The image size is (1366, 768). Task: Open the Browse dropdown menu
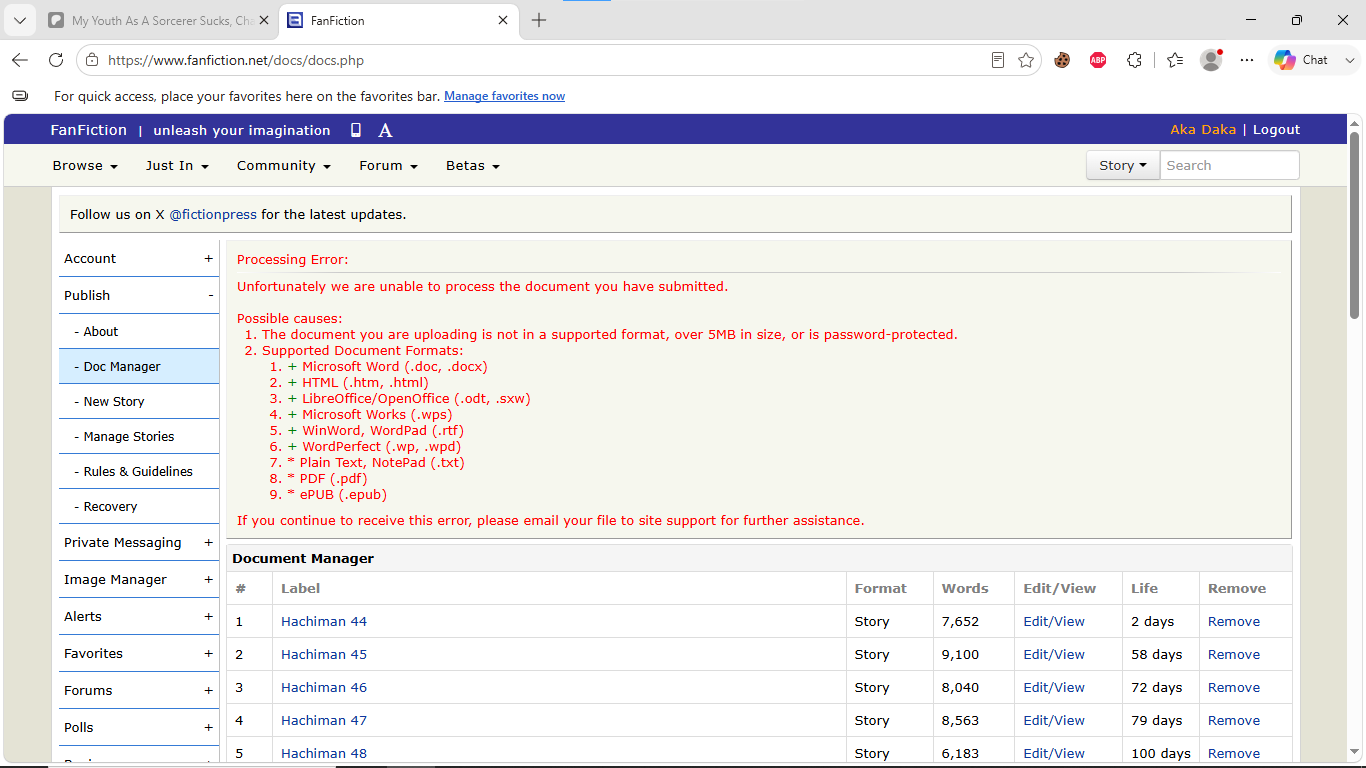coord(85,166)
